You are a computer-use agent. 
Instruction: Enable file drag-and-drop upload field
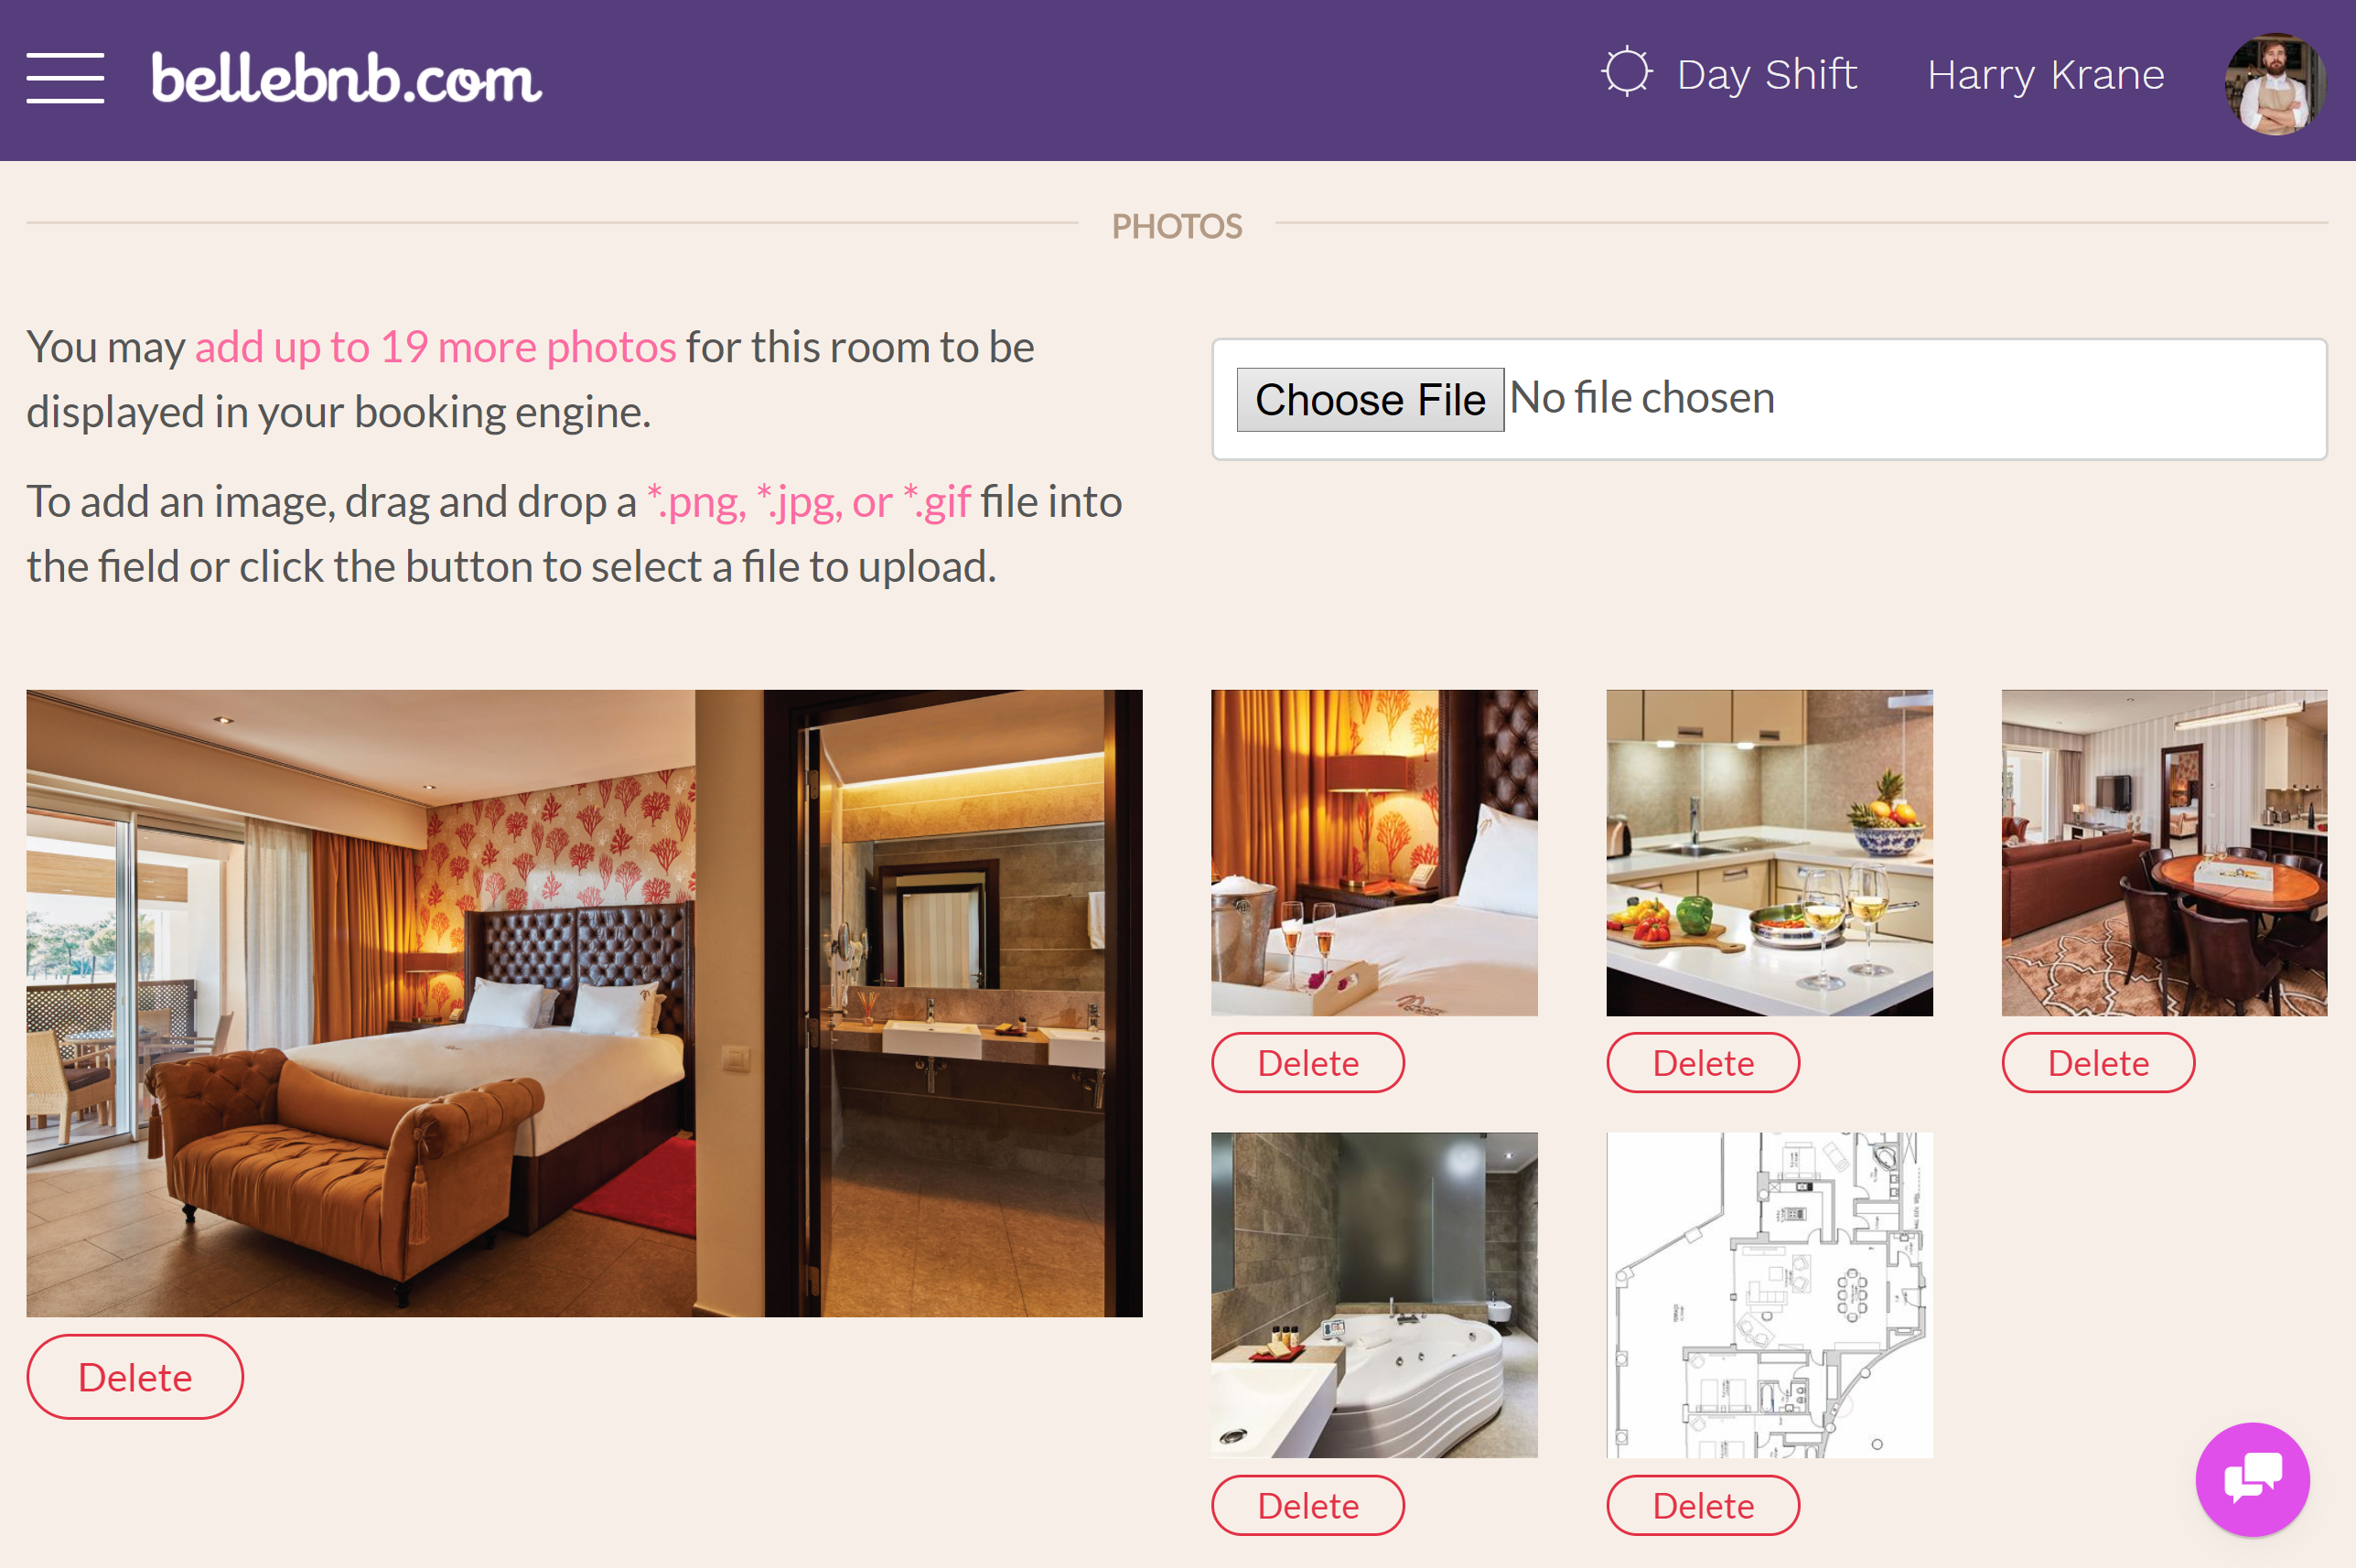[x=1770, y=399]
